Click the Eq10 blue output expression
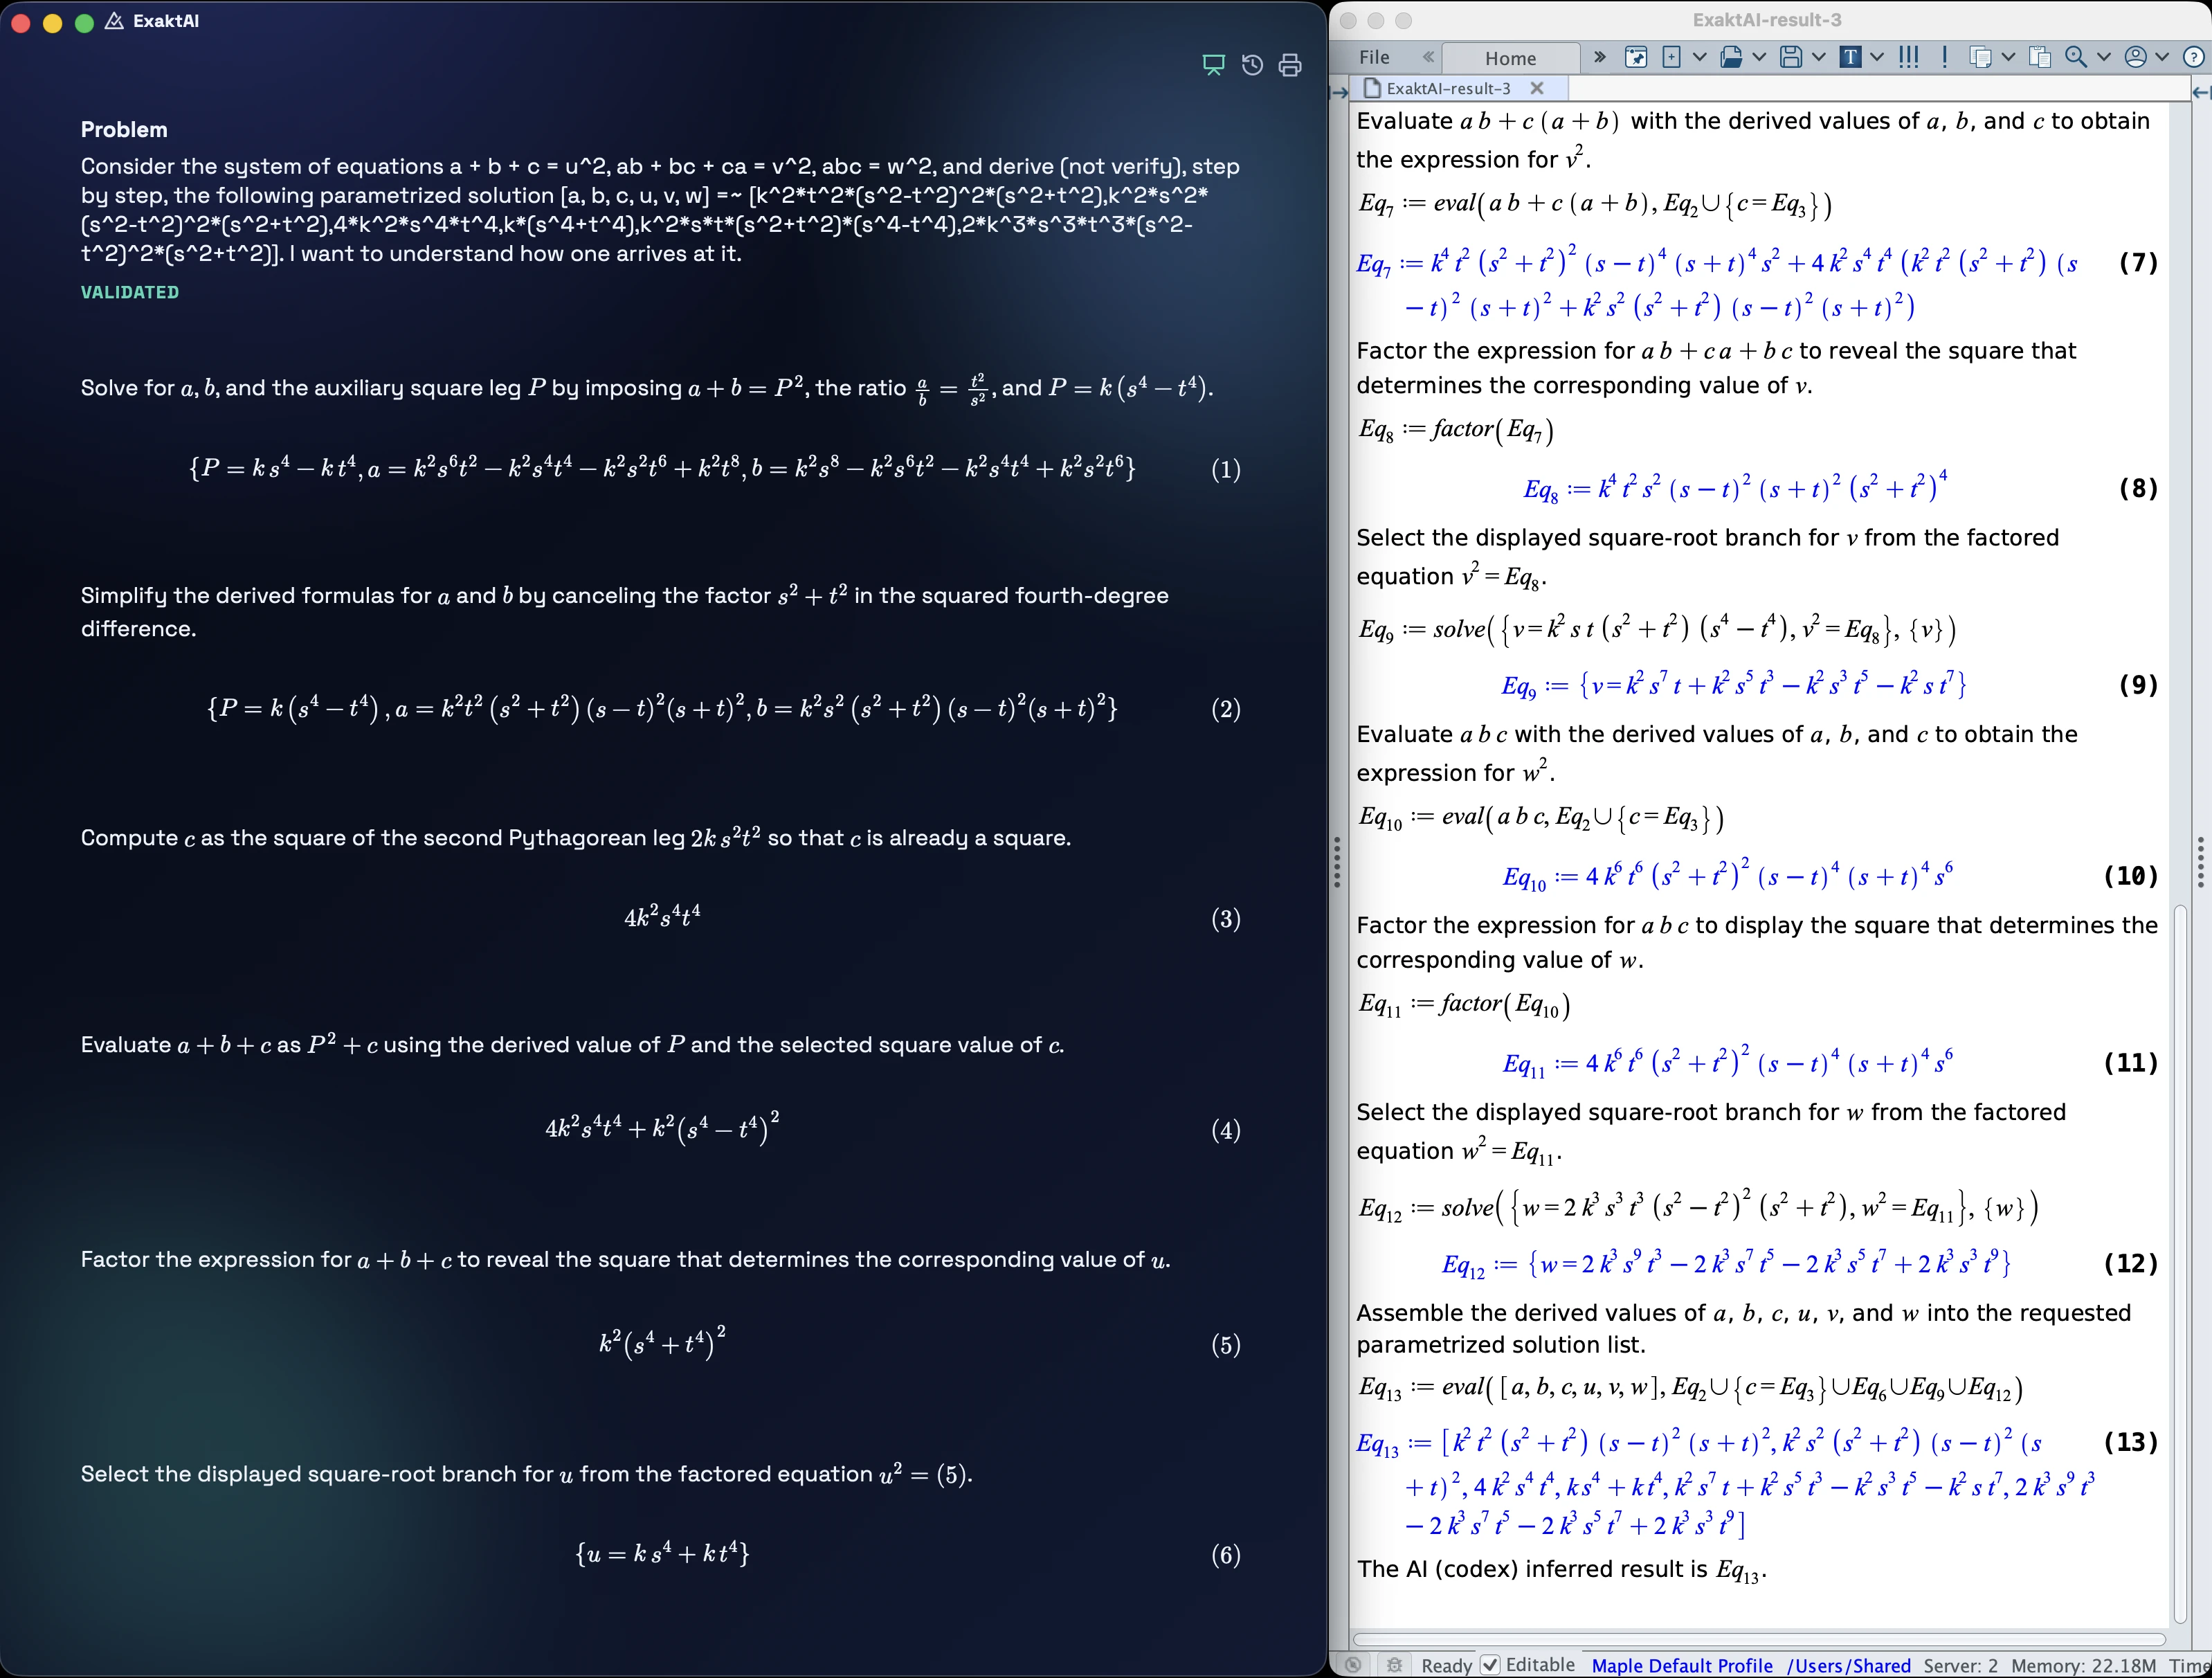This screenshot has height=1678, width=2212. pos(1728,874)
